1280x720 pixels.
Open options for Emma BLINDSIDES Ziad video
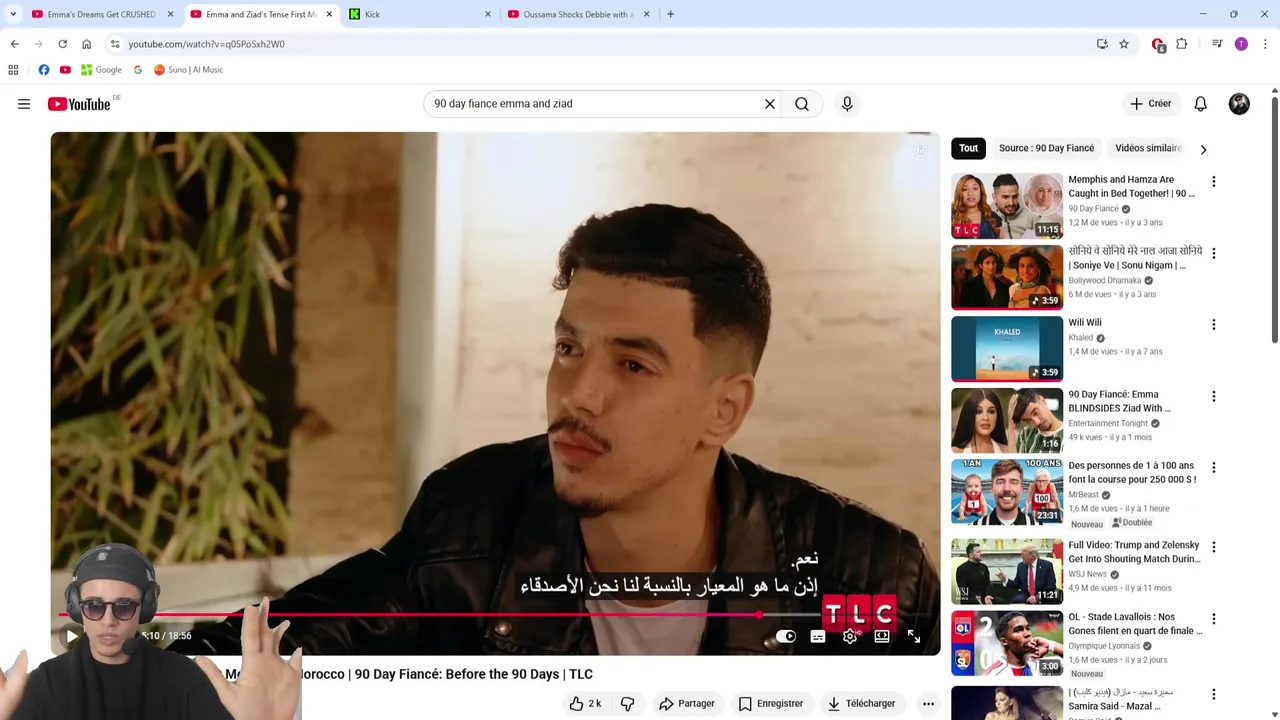click(x=1214, y=397)
